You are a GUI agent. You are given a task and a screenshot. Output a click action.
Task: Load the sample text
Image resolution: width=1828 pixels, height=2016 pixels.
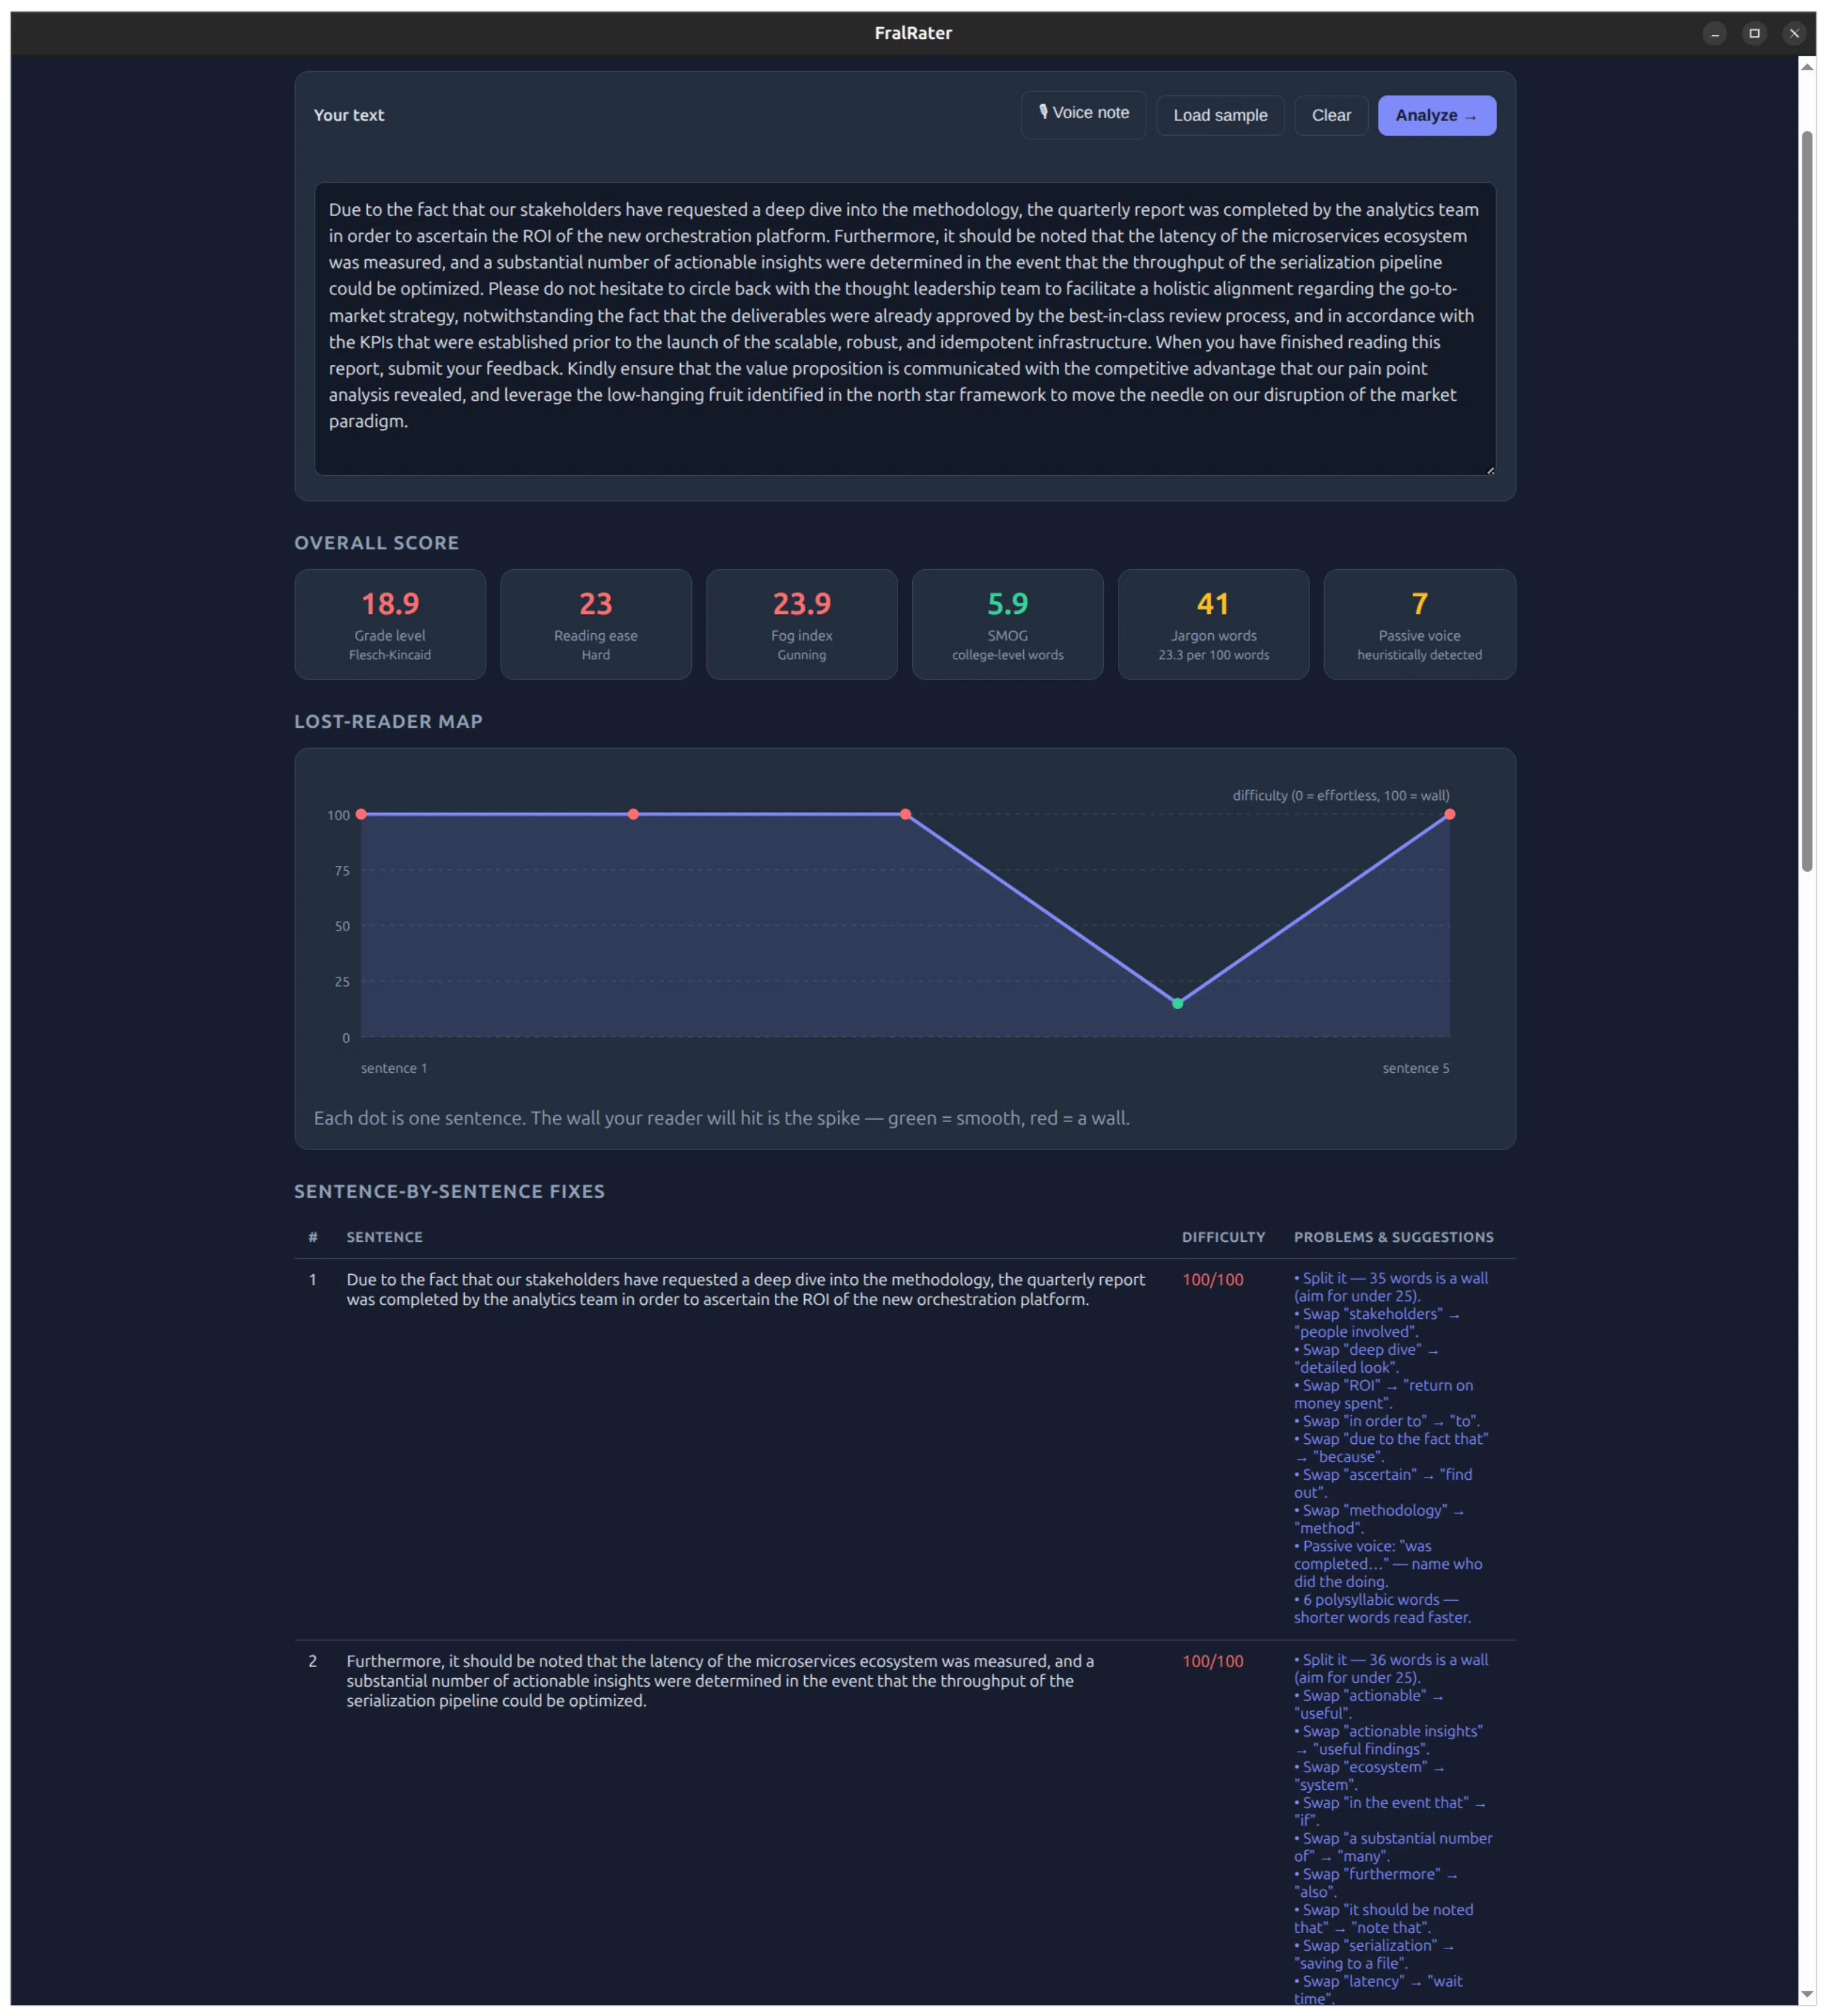[1220, 115]
